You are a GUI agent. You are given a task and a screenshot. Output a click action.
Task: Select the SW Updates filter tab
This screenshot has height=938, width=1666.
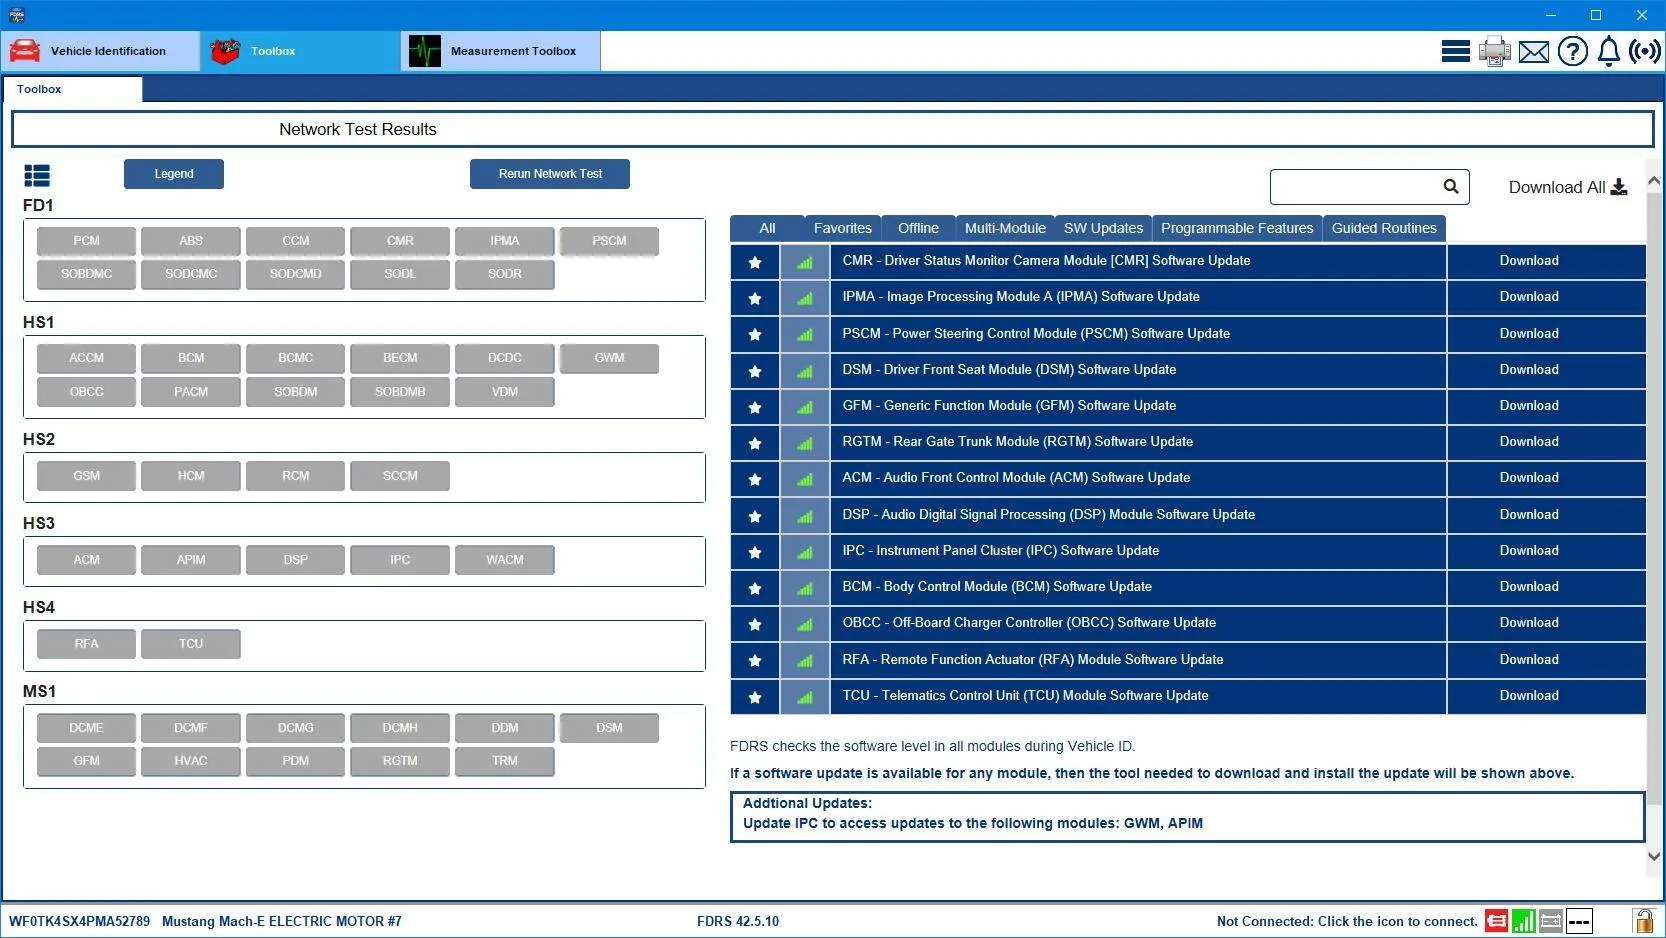click(x=1103, y=228)
